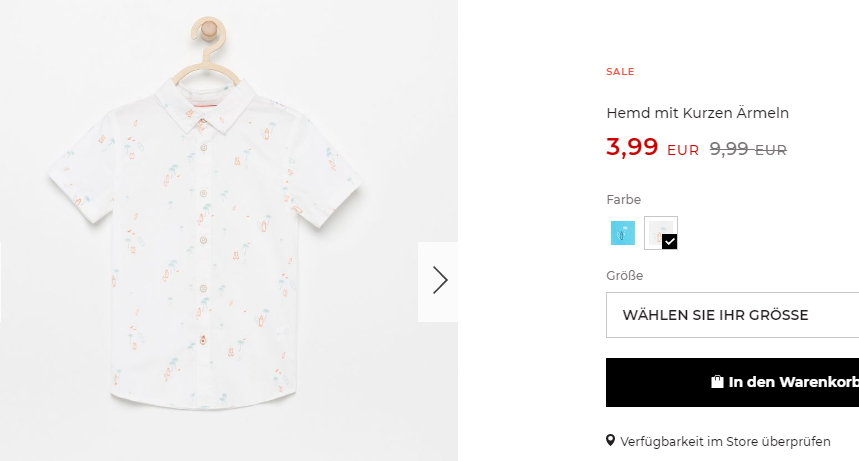Open Verfügbarkeit im Store überprüfen link
The width and height of the screenshot is (859, 461).
(x=725, y=441)
